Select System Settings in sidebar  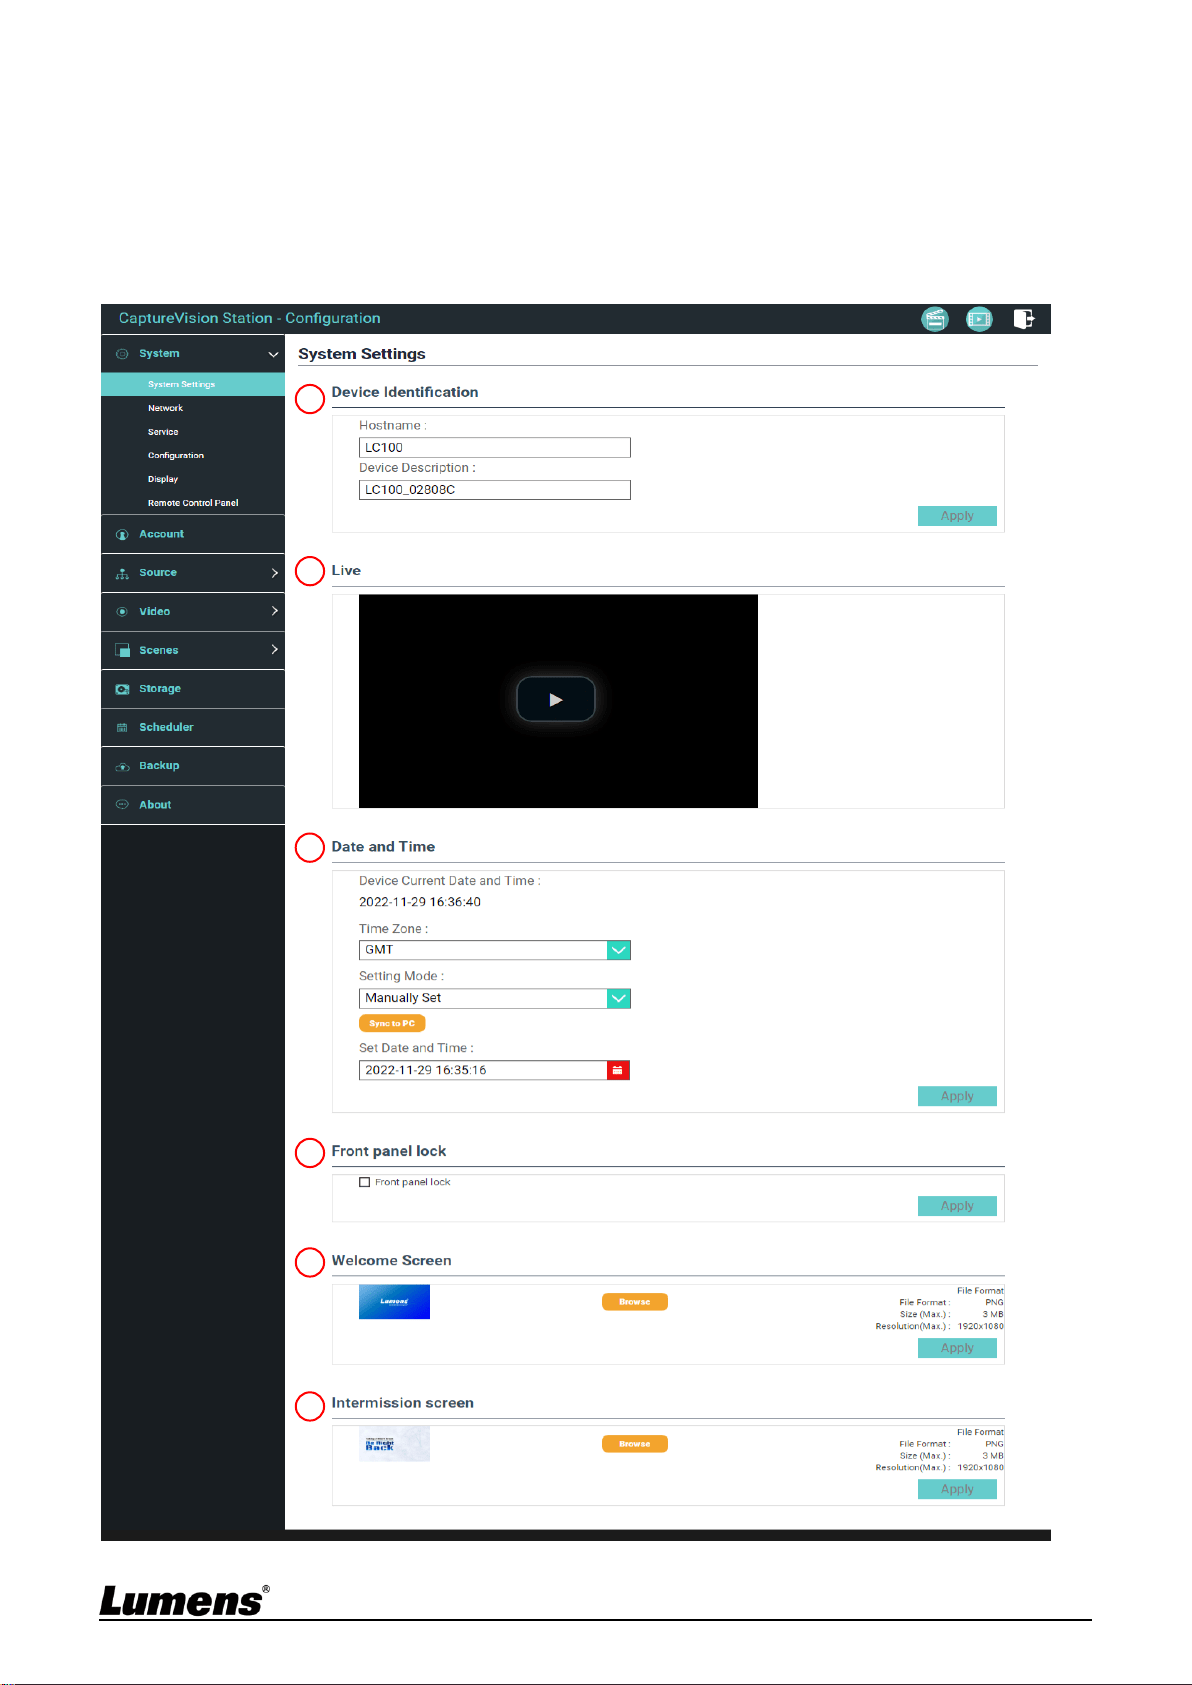[193, 385]
